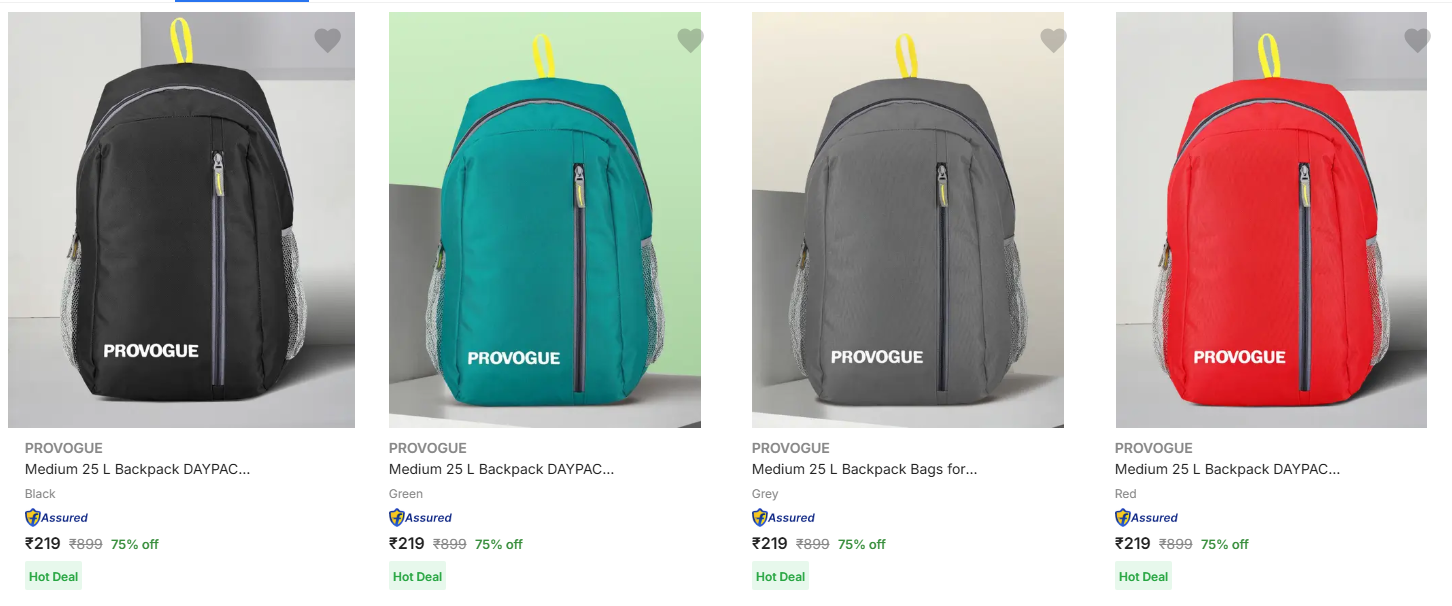This screenshot has height=606, width=1452.
Task: Click Assured badge under Green backpack
Action: coord(421,518)
